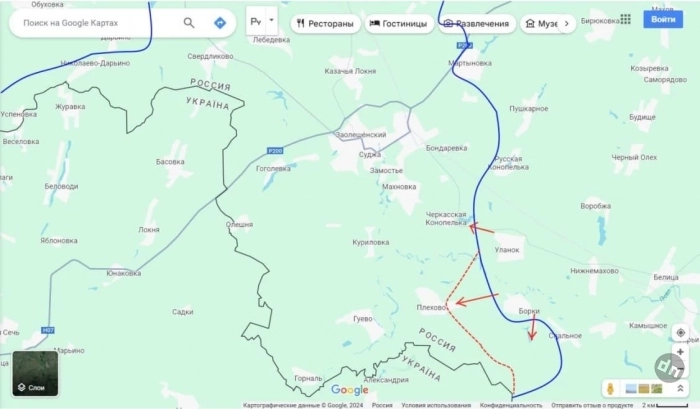Select the Музеи category chip
This screenshot has width=700, height=409.
point(539,24)
